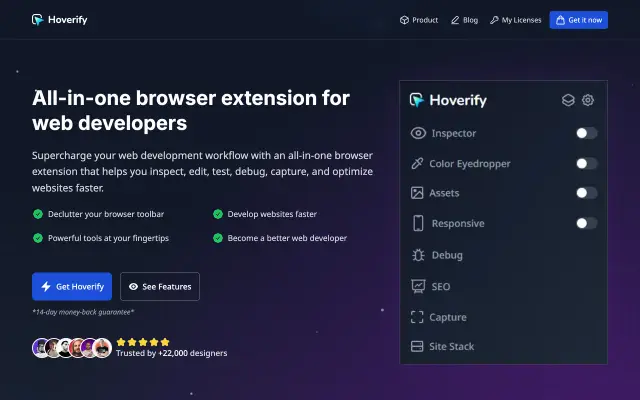640x400 pixels.
Task: Click the check icon by Become a better web developer
Action: 218,238
